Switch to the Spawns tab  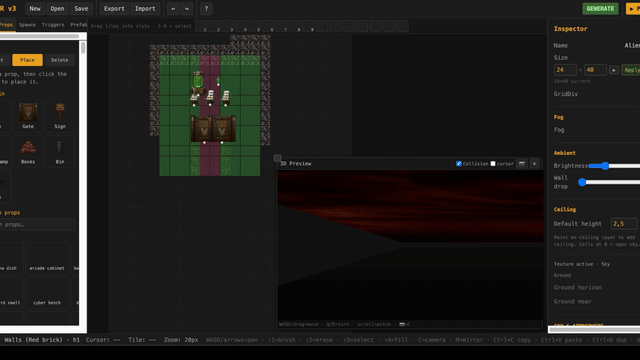pos(27,25)
